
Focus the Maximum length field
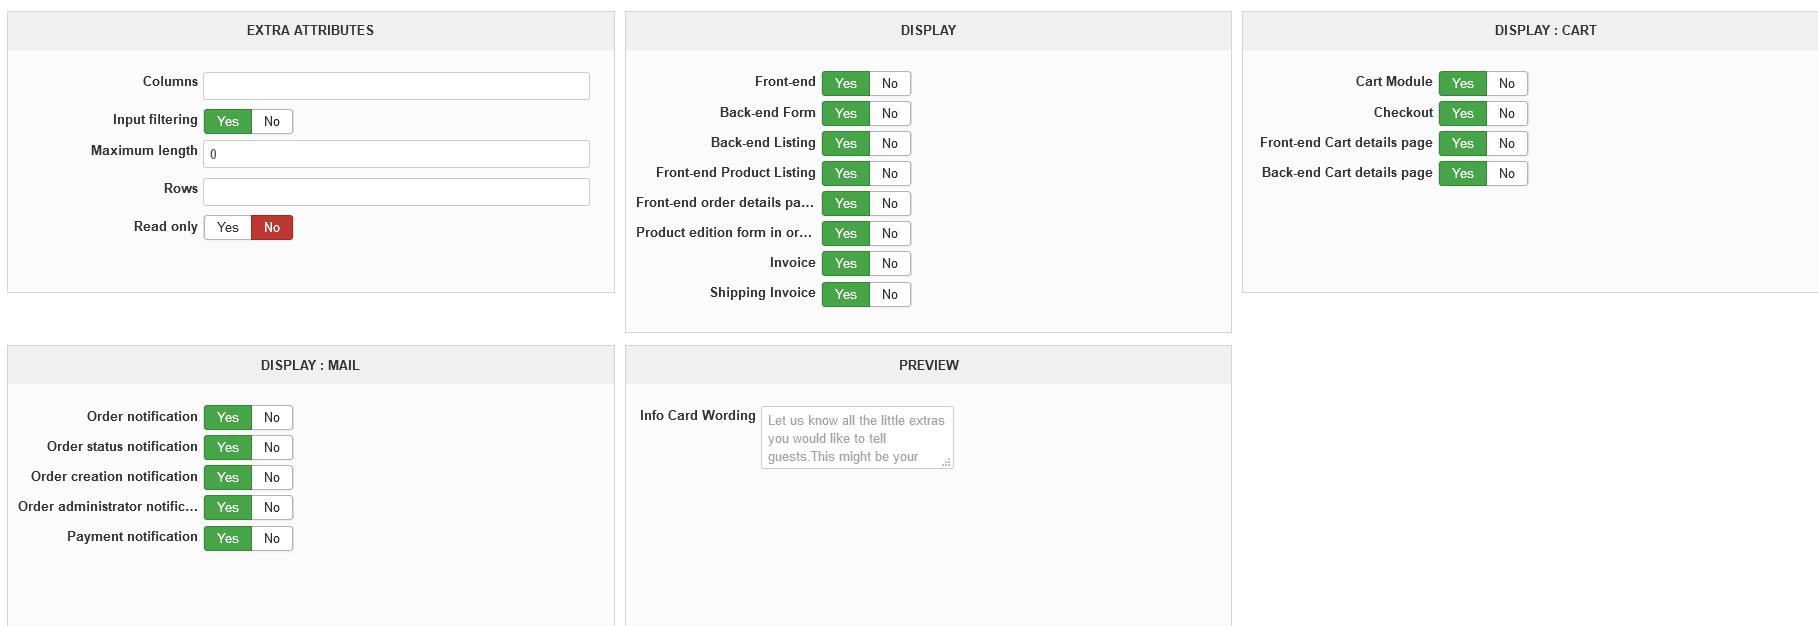[x=396, y=154]
